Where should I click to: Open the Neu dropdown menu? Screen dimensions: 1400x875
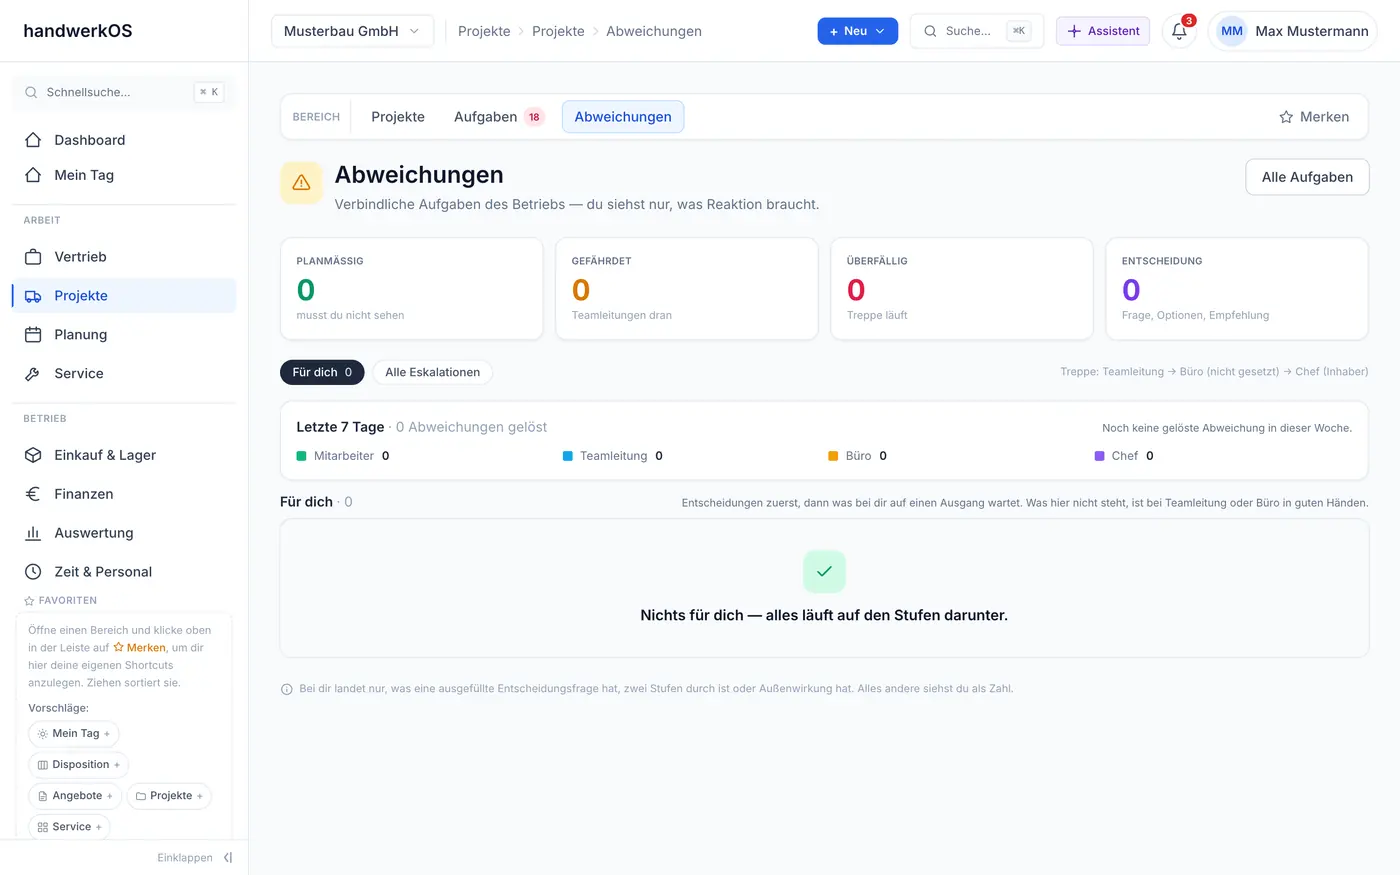point(857,31)
